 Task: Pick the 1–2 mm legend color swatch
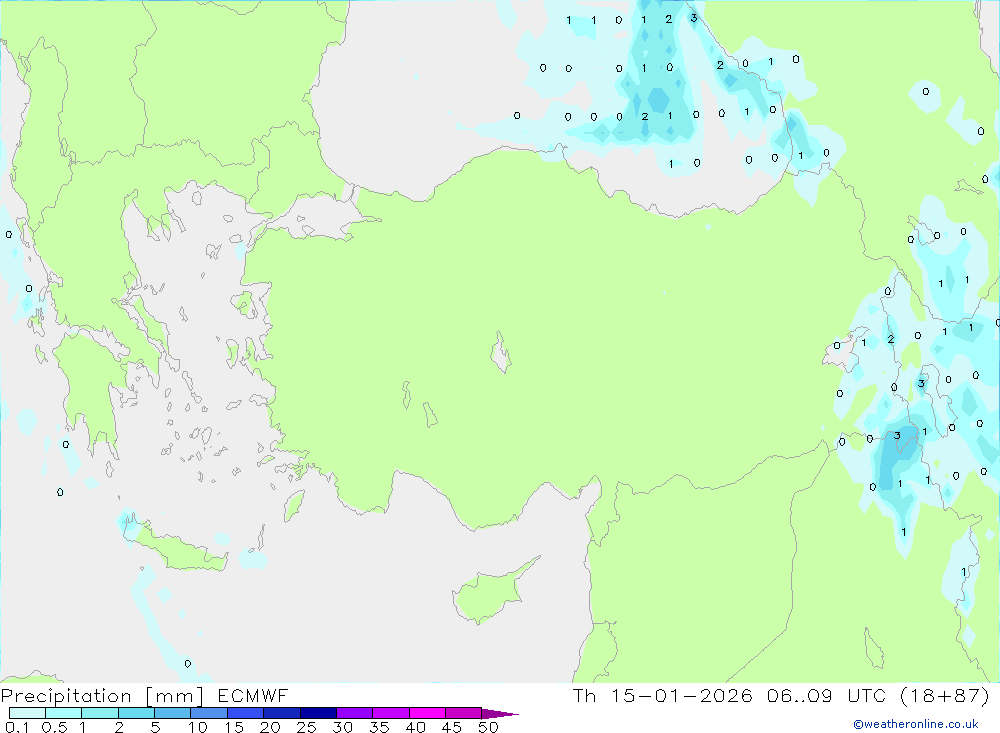tap(100, 713)
